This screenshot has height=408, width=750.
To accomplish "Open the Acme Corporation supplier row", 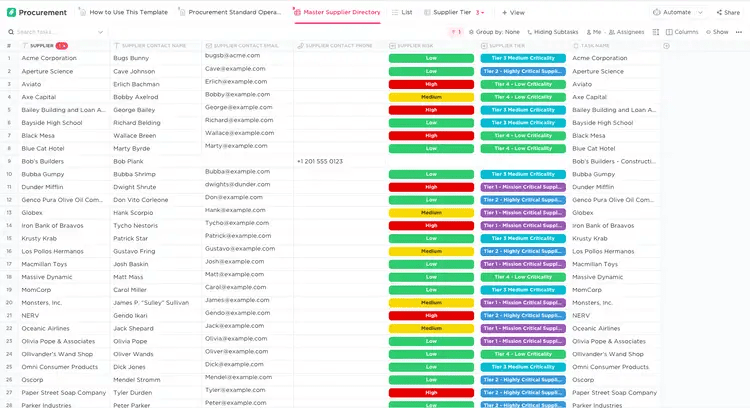I will [49, 58].
